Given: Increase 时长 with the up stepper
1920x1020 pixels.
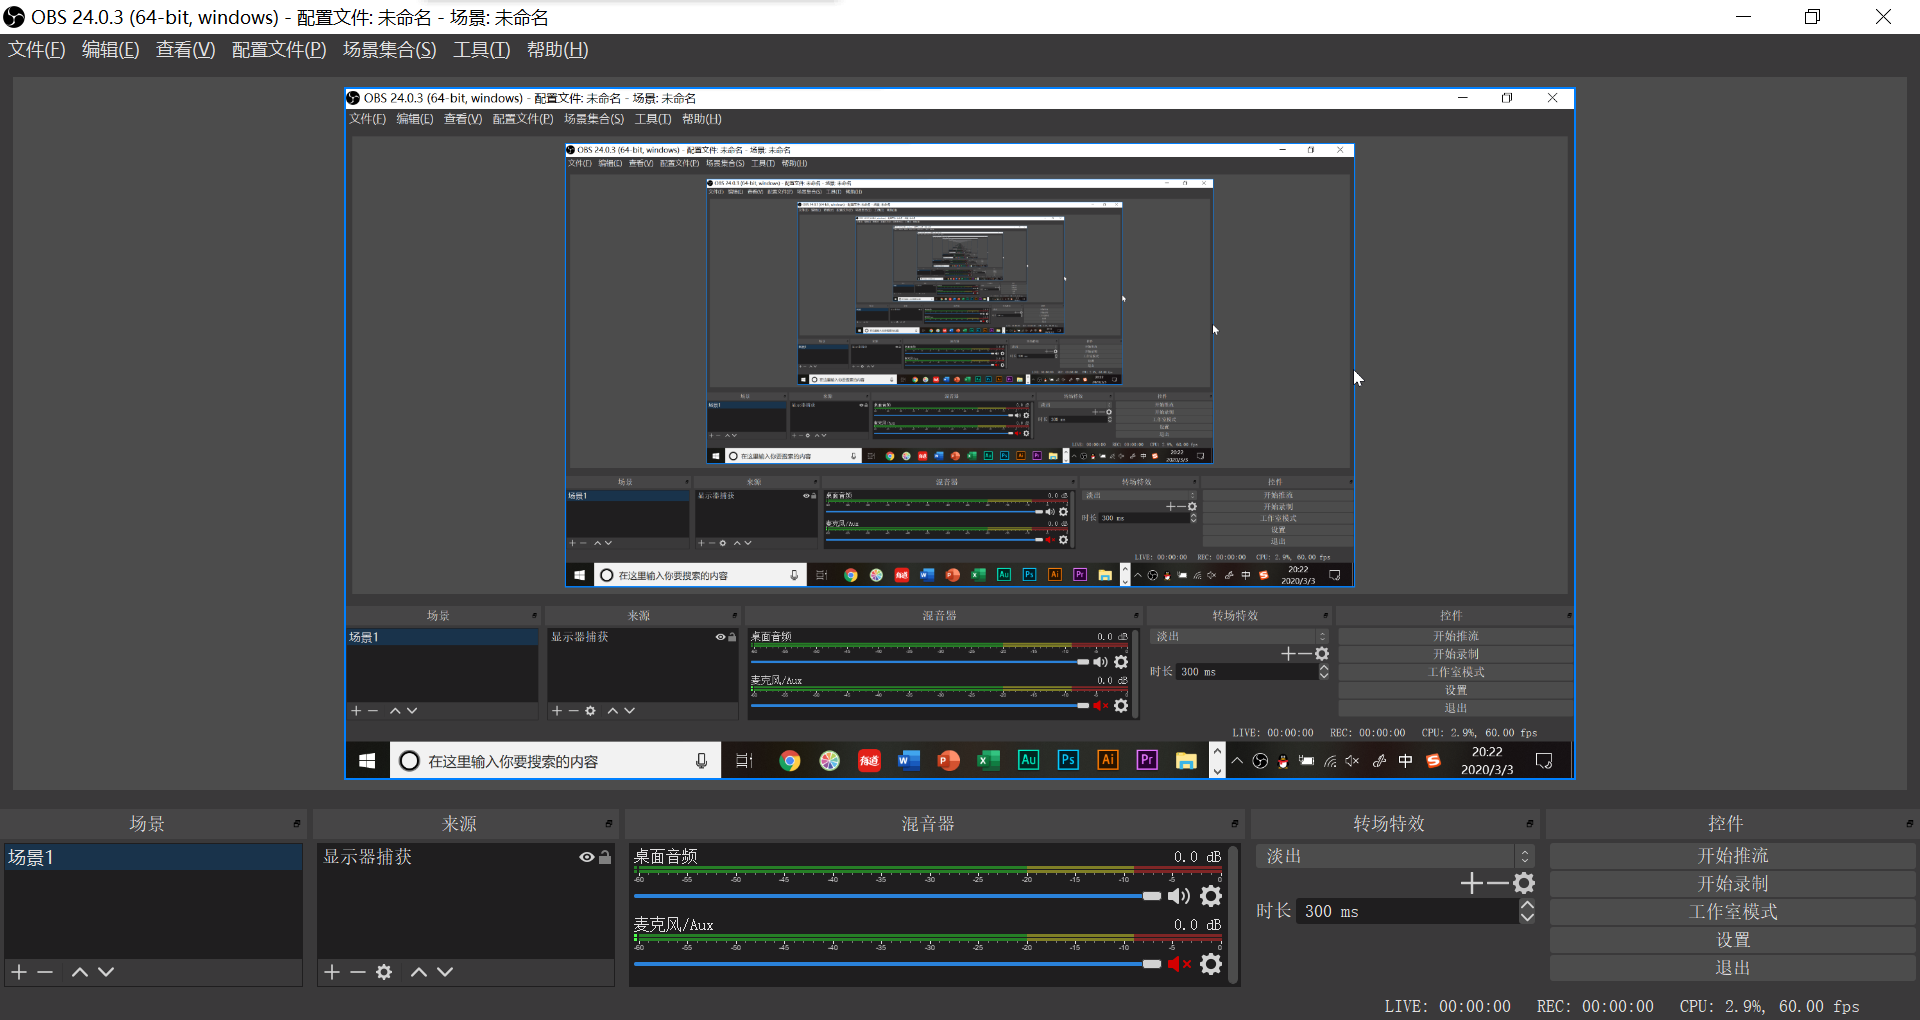Looking at the screenshot, I should [1527, 905].
